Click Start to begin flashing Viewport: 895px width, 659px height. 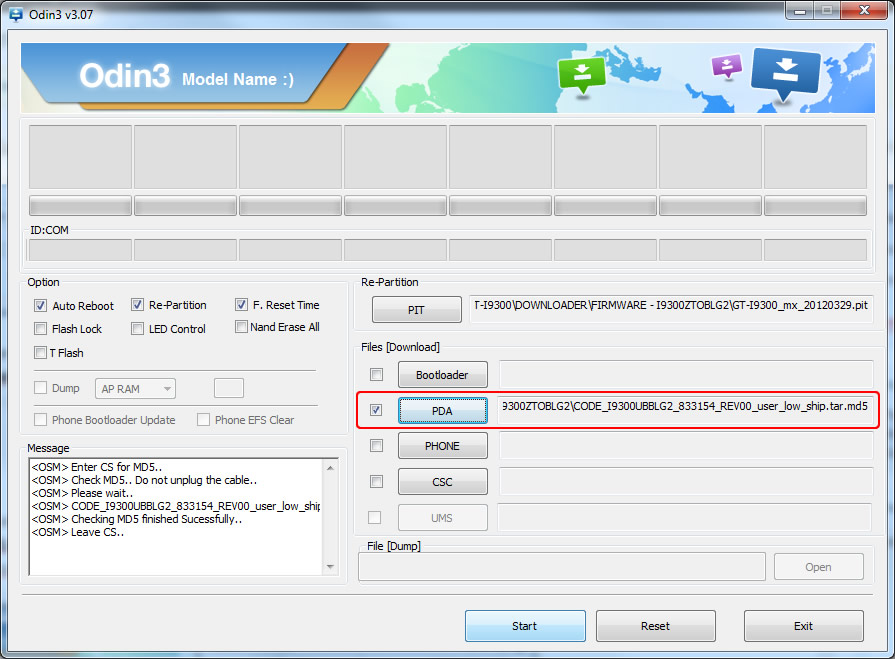coord(525,626)
